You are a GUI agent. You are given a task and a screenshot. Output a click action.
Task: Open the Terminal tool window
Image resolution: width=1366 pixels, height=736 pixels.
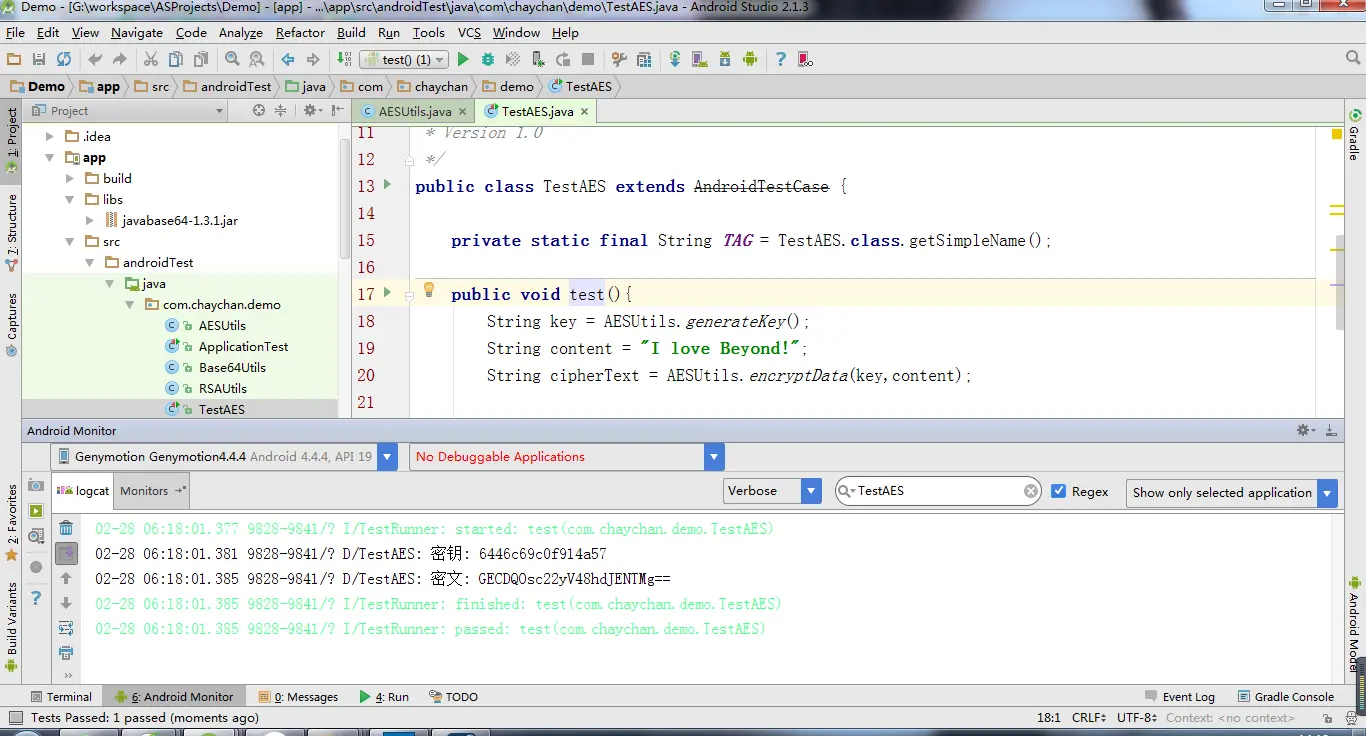pos(60,696)
